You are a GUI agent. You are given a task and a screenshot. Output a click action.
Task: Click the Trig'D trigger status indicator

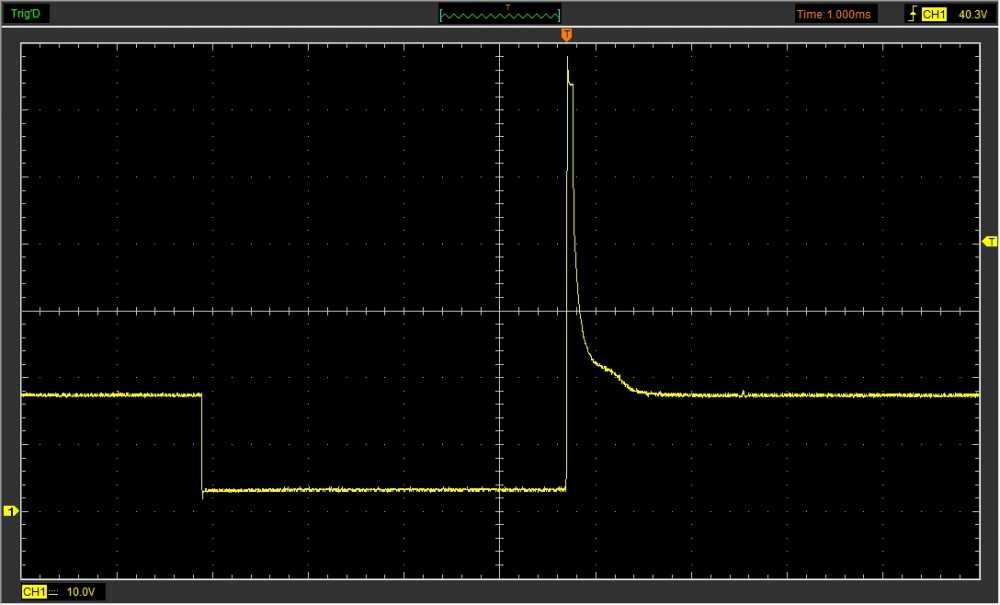[26, 14]
